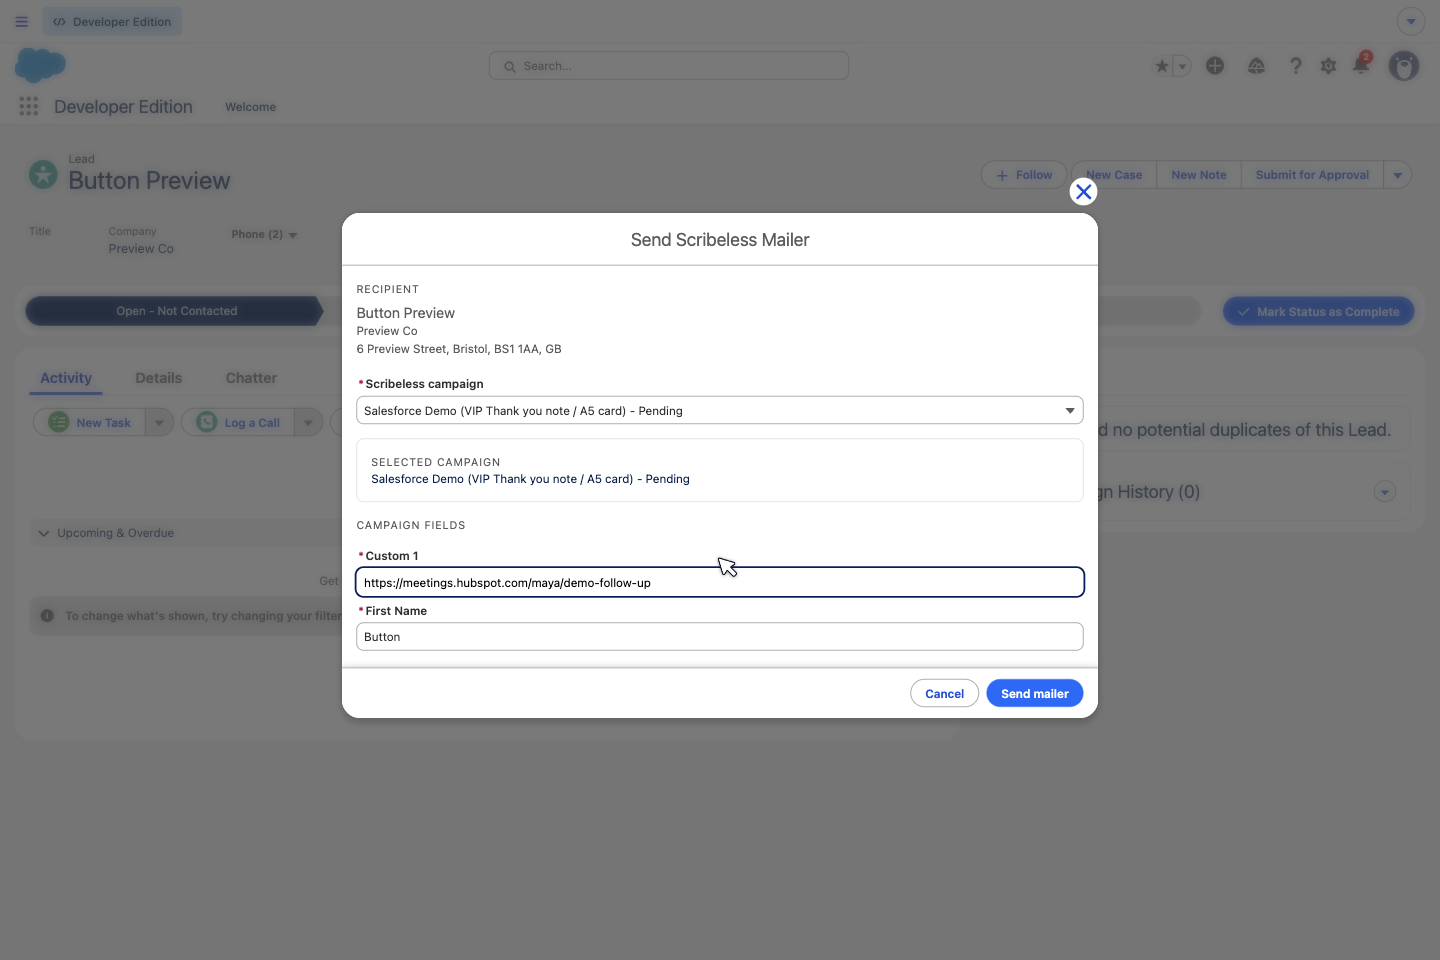Open the hamburger menu icon
Screen dimensions: 1440x960
coord(21,21)
